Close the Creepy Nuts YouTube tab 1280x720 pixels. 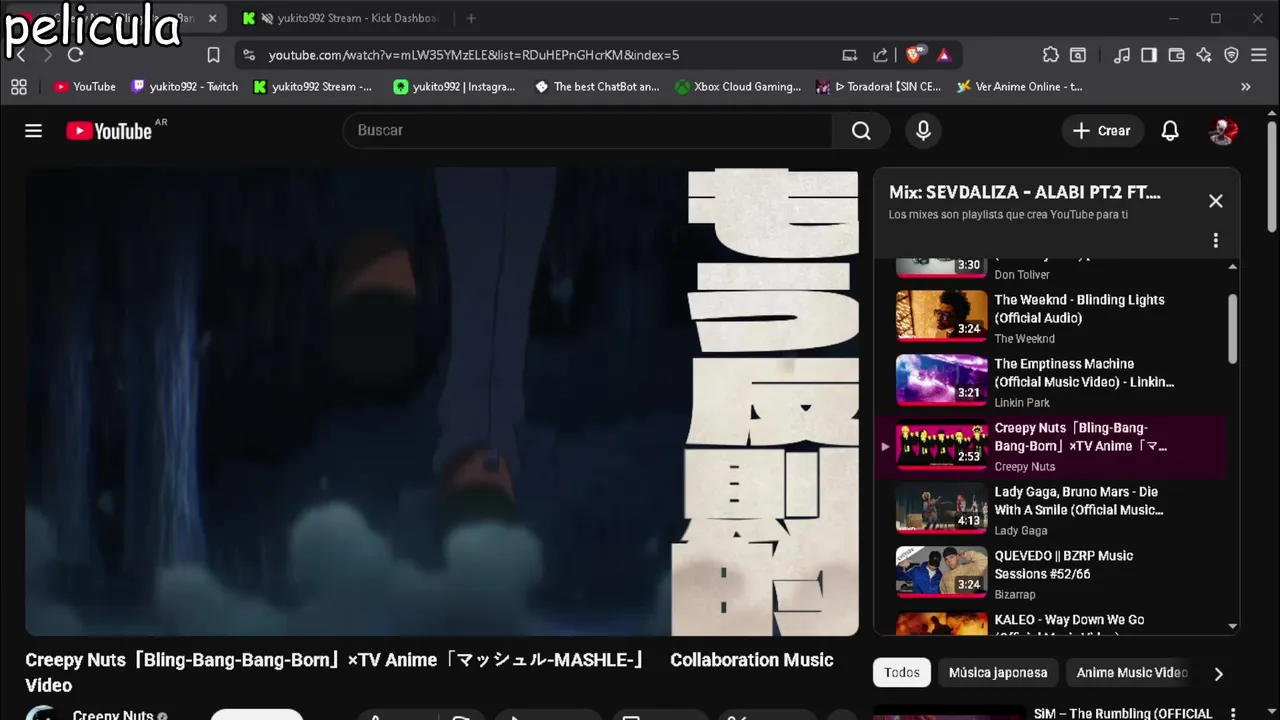click(213, 18)
